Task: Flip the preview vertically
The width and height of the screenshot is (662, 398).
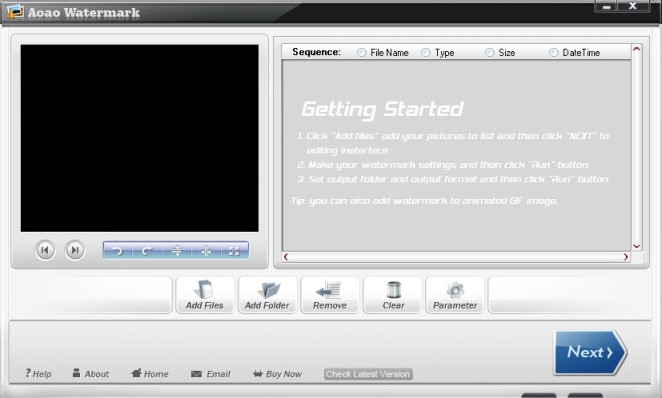Action: point(176,251)
